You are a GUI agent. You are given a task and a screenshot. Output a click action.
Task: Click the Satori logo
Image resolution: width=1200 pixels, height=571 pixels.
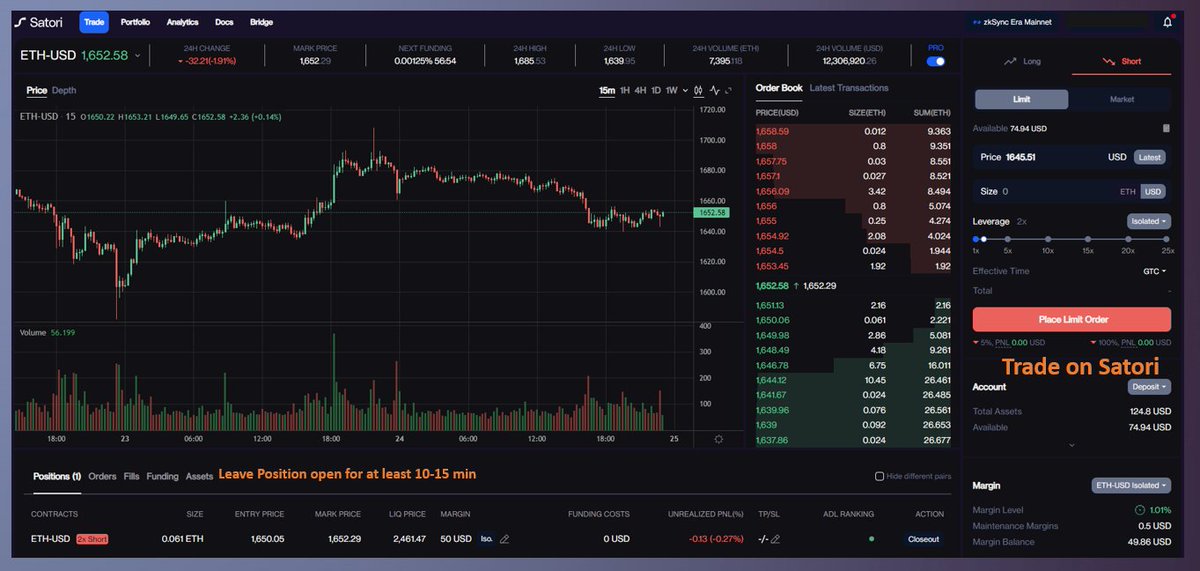(x=39, y=22)
